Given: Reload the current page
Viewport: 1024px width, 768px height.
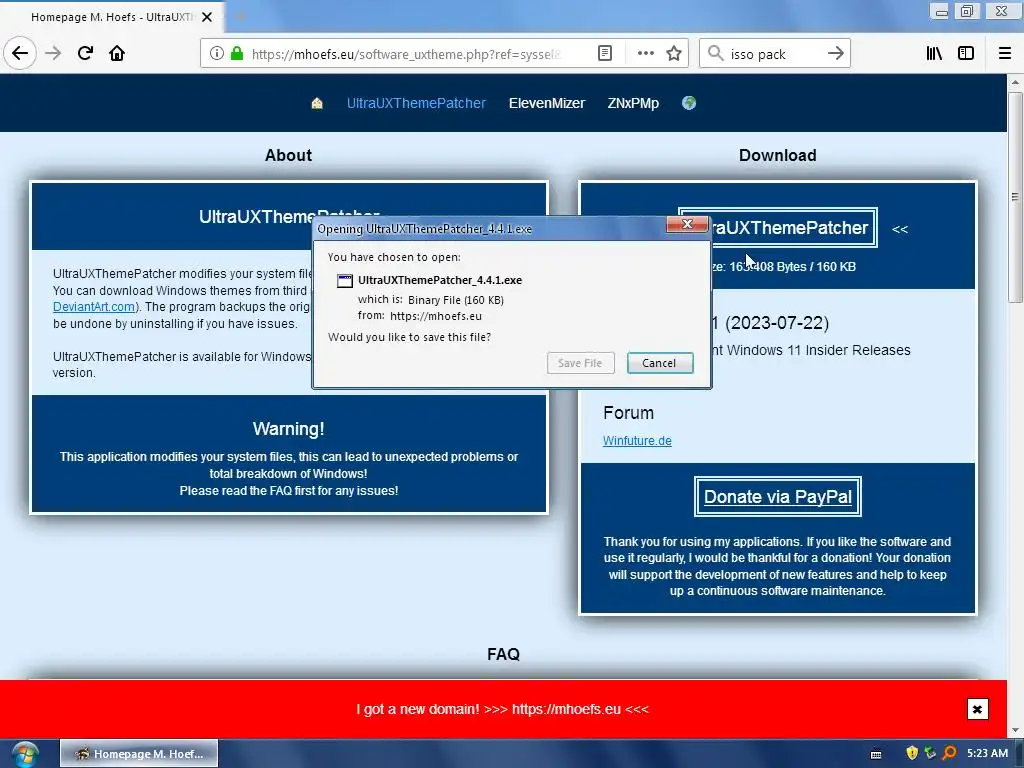Looking at the screenshot, I should point(86,54).
